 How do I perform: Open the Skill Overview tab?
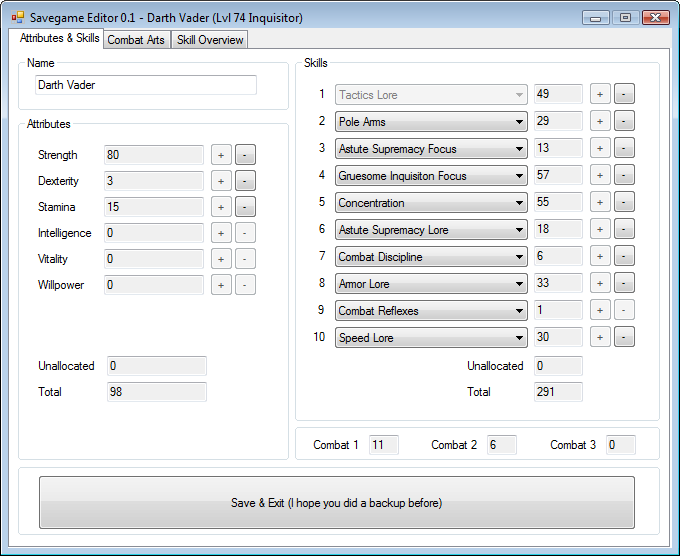(x=210, y=39)
